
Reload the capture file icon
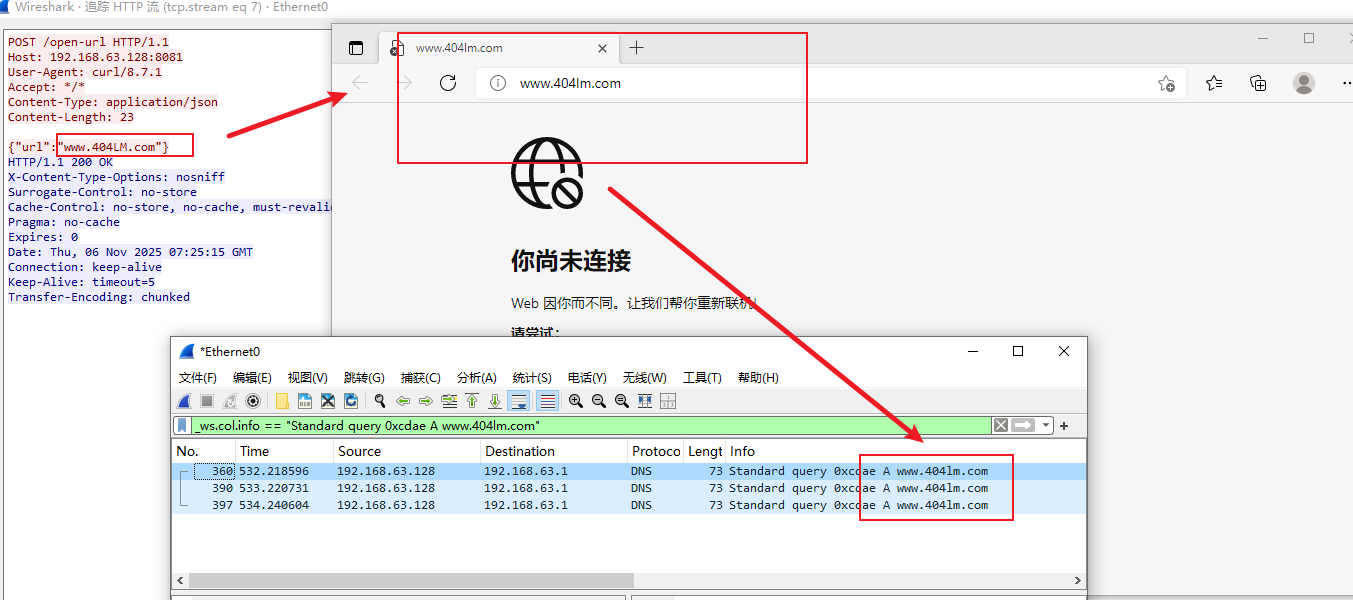pyautogui.click(x=351, y=401)
